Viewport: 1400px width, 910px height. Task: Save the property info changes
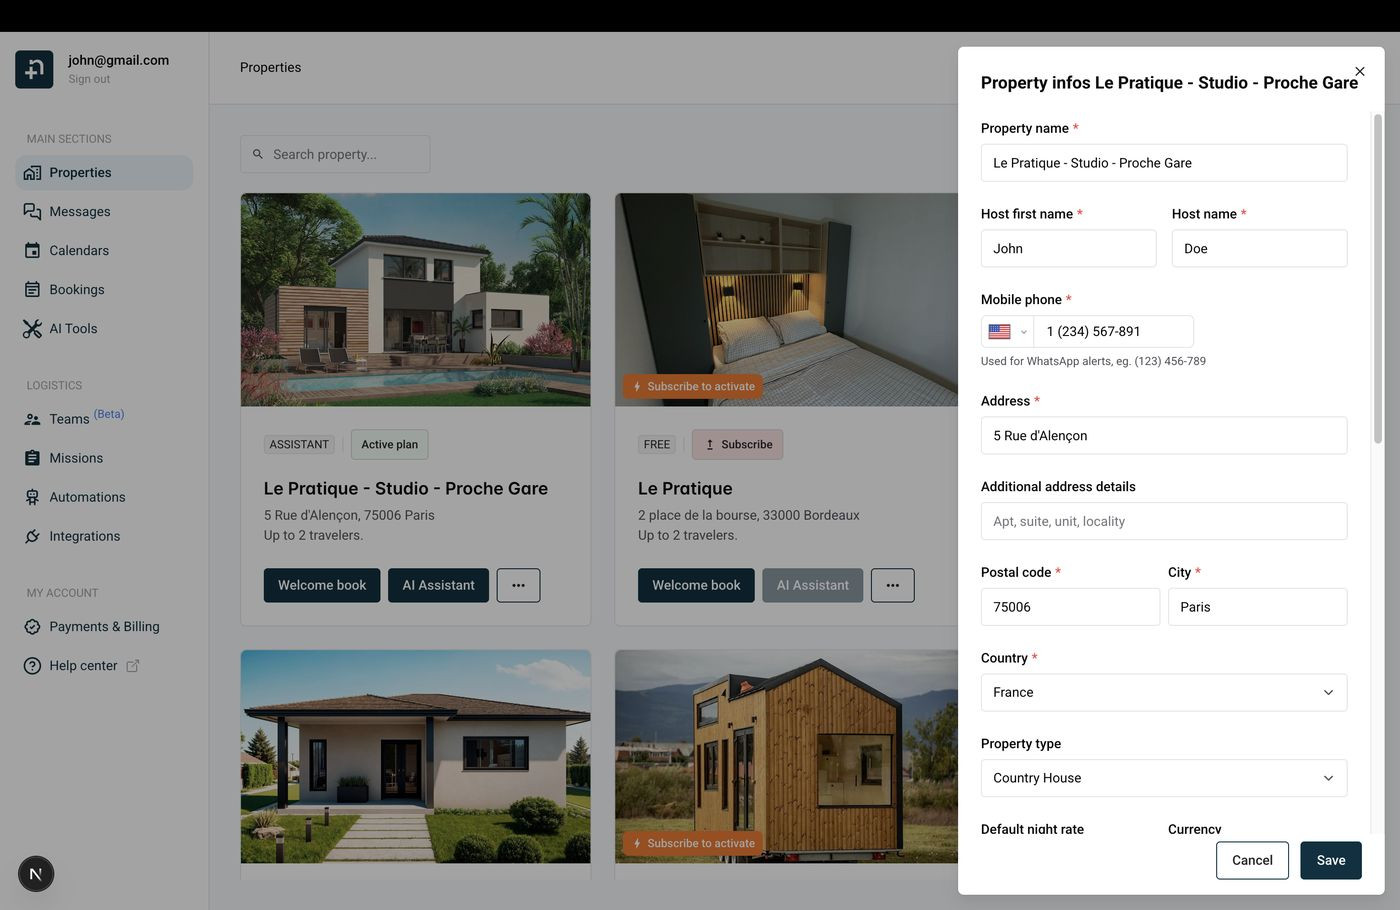tap(1330, 859)
